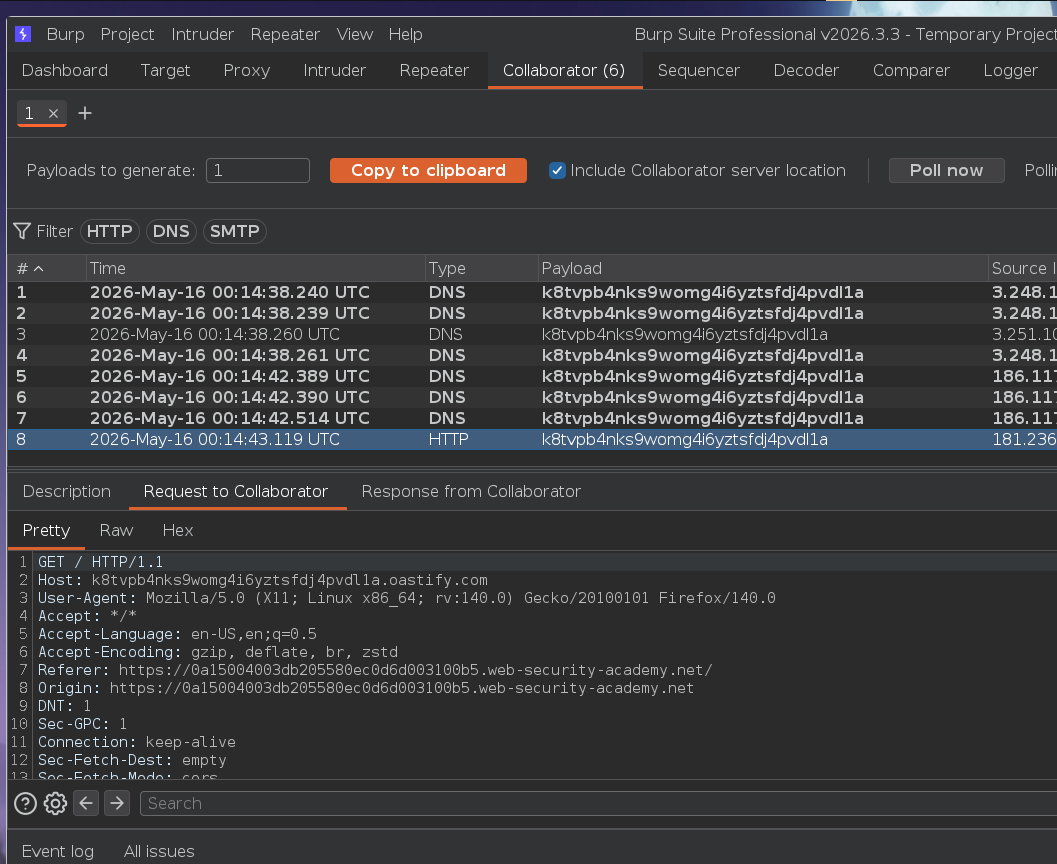Select interaction row 7 at 00:14:42.514
1057x864 pixels.
[532, 418]
